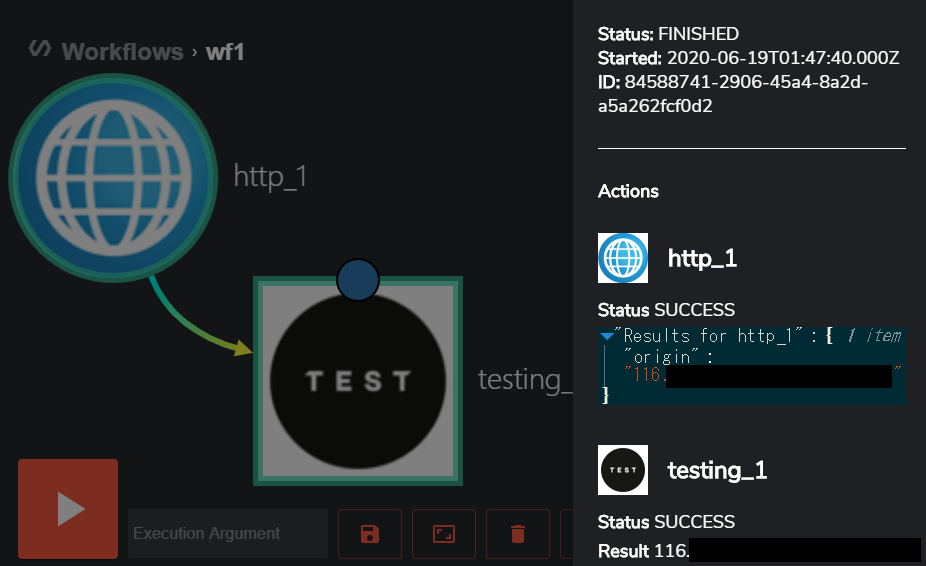Select the TEST testing_1 node in the workflow
This screenshot has width=926, height=566.
[358, 381]
